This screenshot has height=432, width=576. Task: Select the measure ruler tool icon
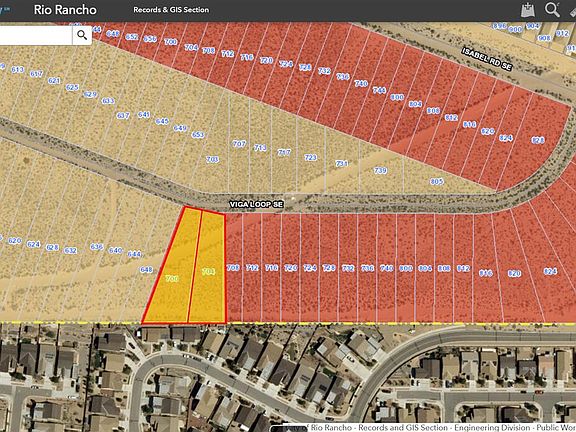pyautogui.click(x=573, y=11)
